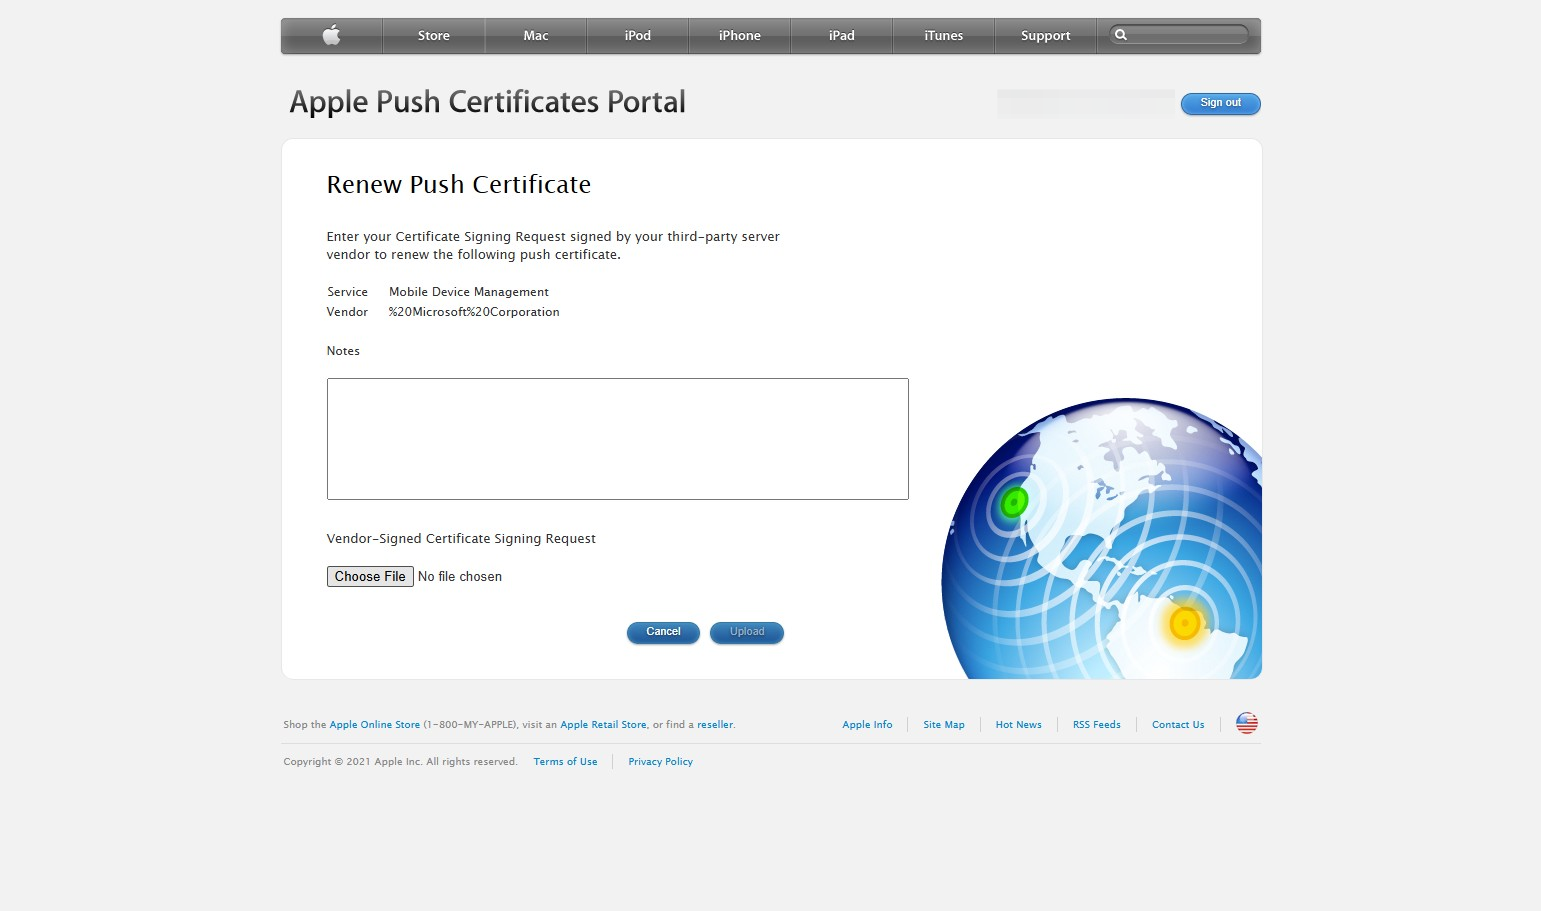The image size is (1541, 911).
Task: Click the Cancel button
Action: [x=663, y=632]
